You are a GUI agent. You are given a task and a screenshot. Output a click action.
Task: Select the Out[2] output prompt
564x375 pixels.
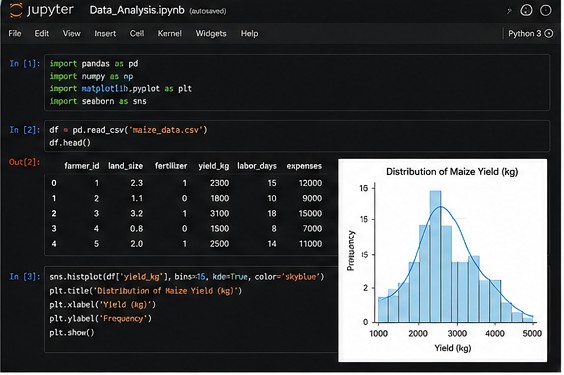24,162
